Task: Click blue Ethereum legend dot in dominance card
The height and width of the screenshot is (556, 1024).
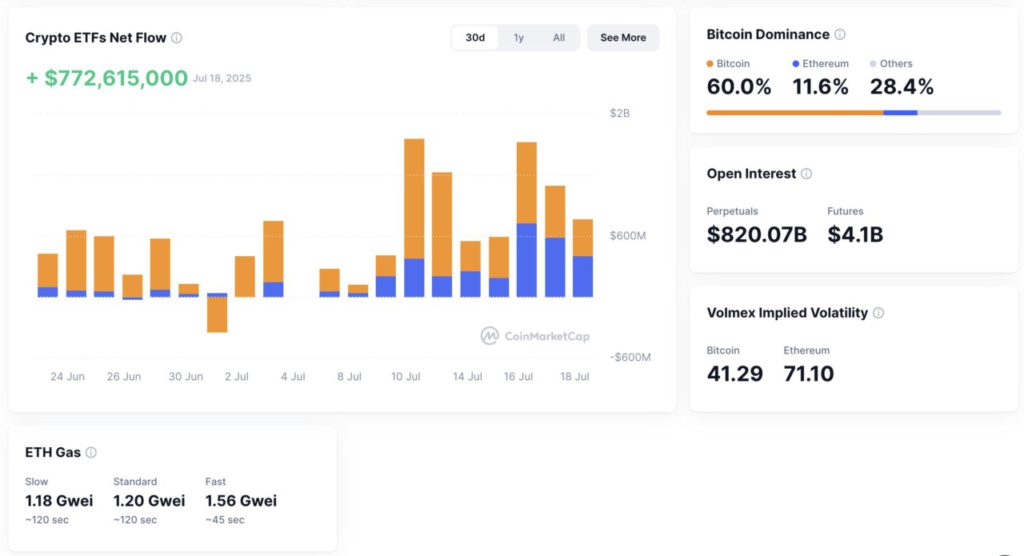Action: pyautogui.click(x=796, y=64)
